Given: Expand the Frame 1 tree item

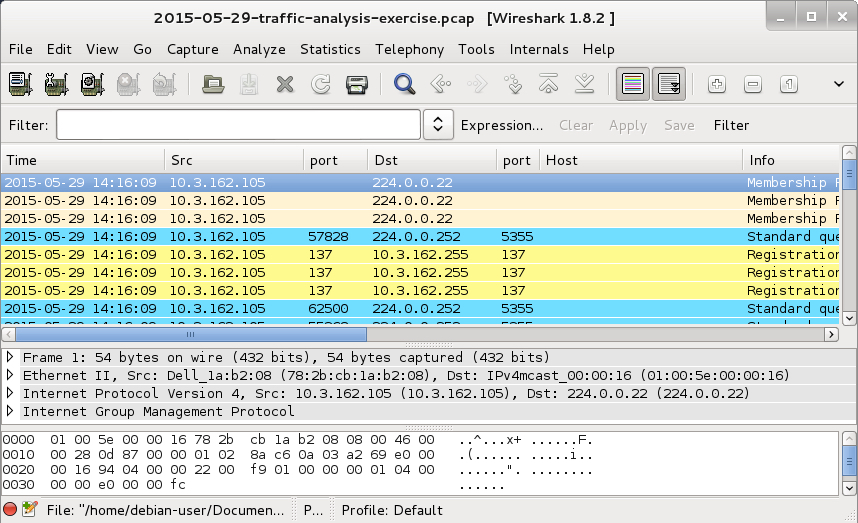Looking at the screenshot, I should point(9,357).
